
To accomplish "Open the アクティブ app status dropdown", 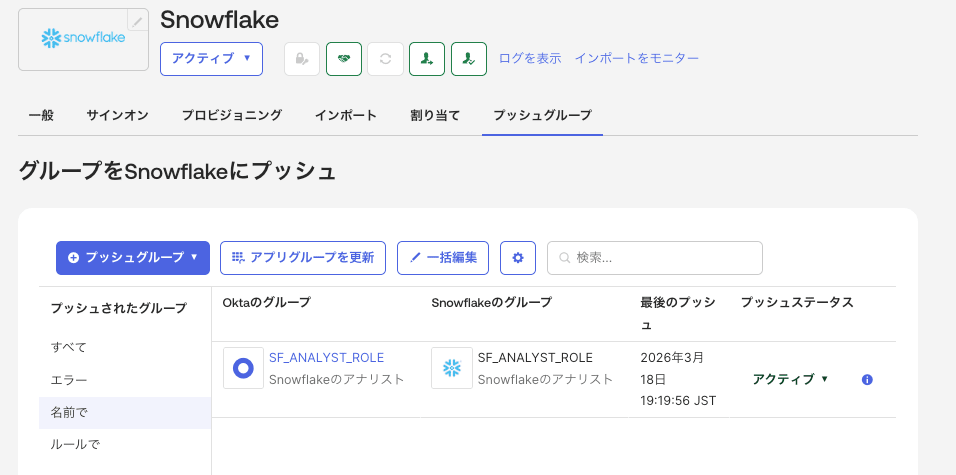I will (x=211, y=59).
